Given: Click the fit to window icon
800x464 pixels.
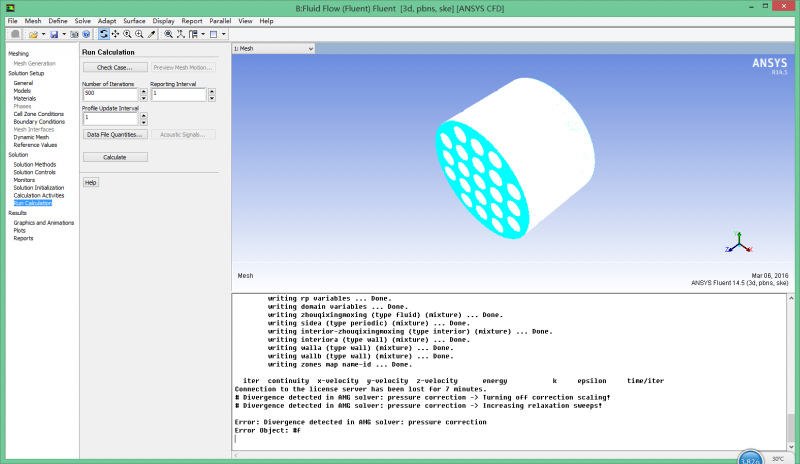Looking at the screenshot, I should (x=168, y=34).
